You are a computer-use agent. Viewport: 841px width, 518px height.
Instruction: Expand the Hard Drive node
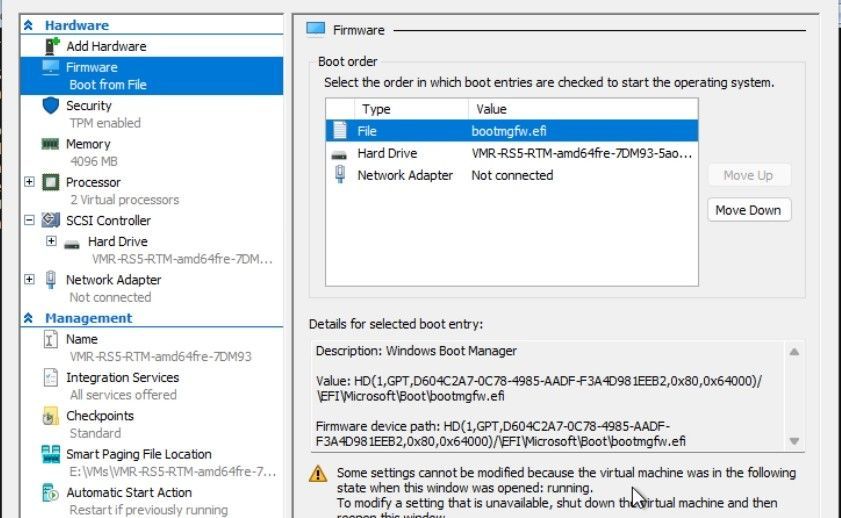(x=51, y=241)
